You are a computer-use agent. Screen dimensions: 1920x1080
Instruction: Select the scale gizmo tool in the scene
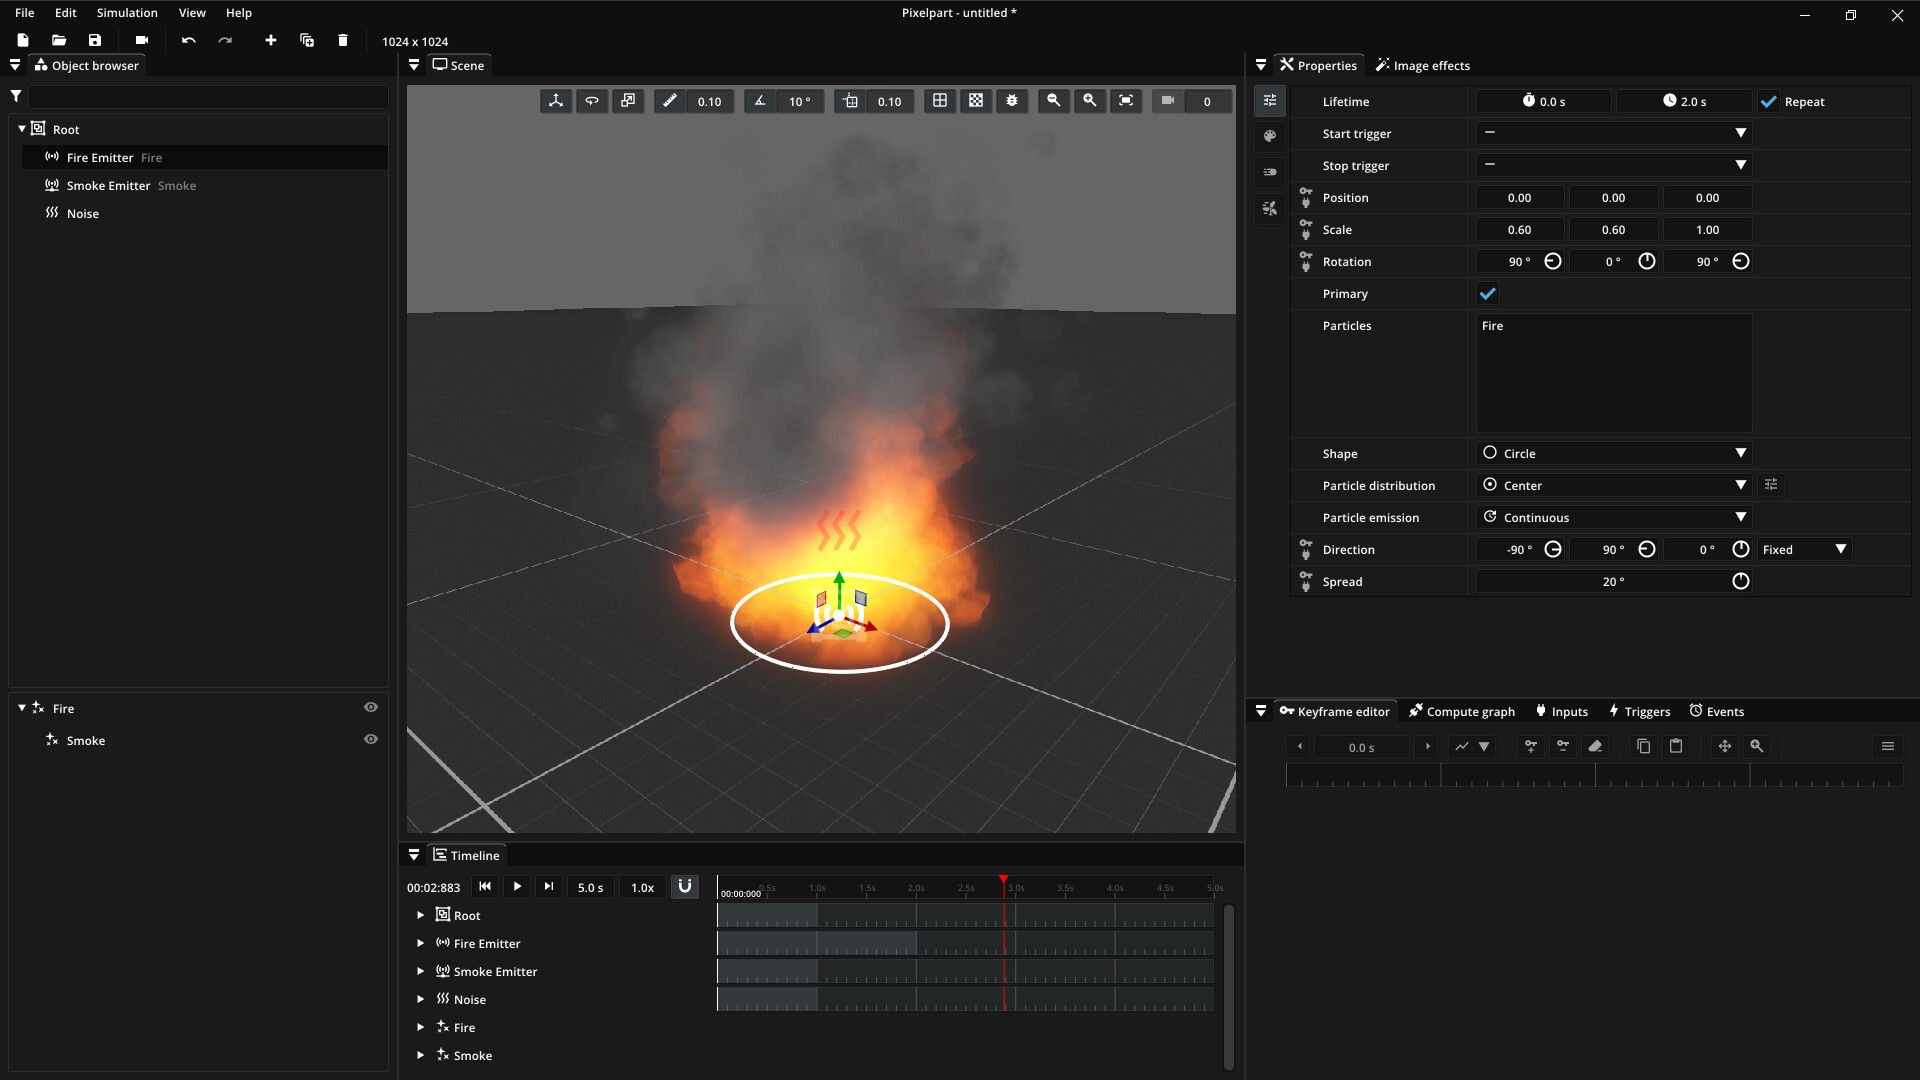628,101
